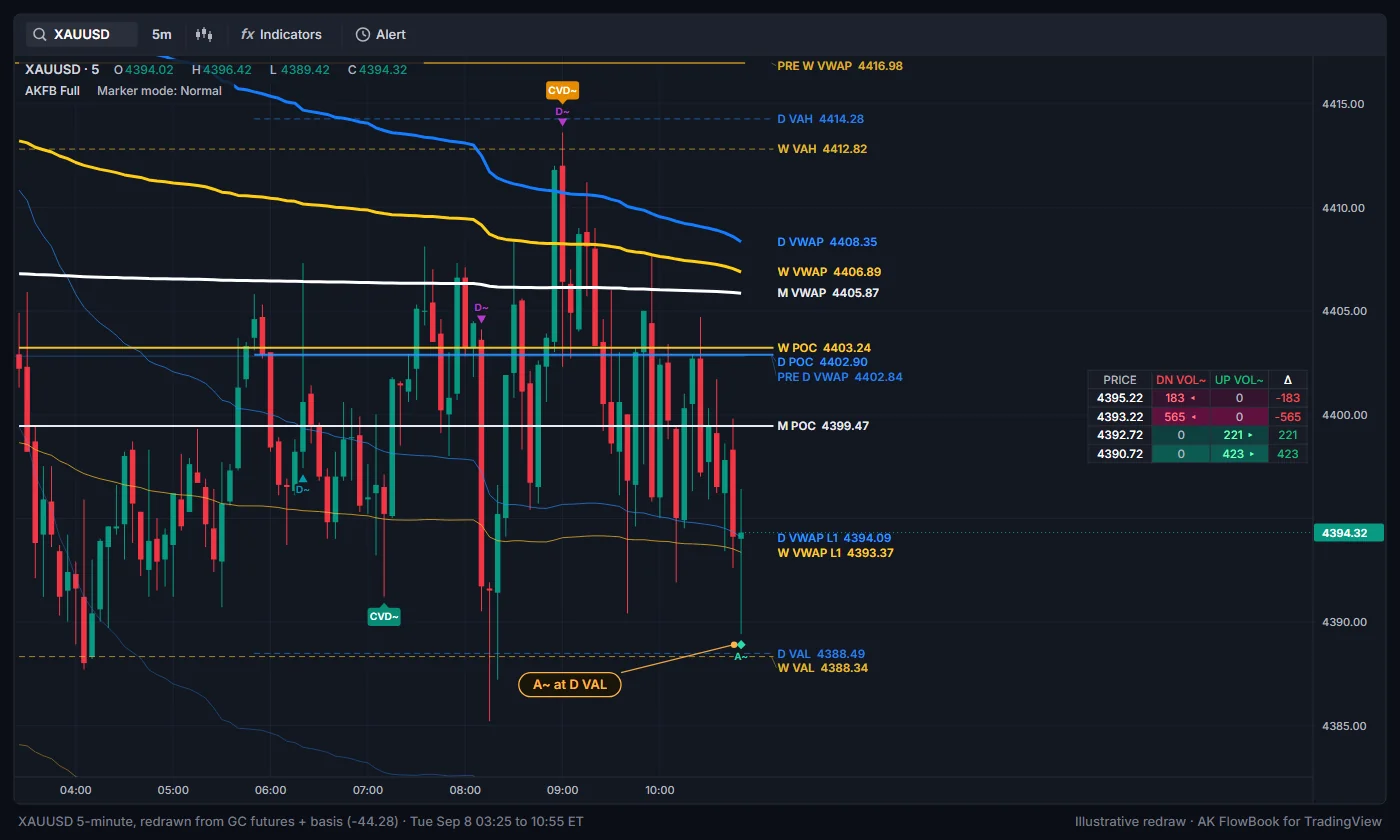
Task: Click the AKFB Full indicator legend
Action: [x=52, y=90]
